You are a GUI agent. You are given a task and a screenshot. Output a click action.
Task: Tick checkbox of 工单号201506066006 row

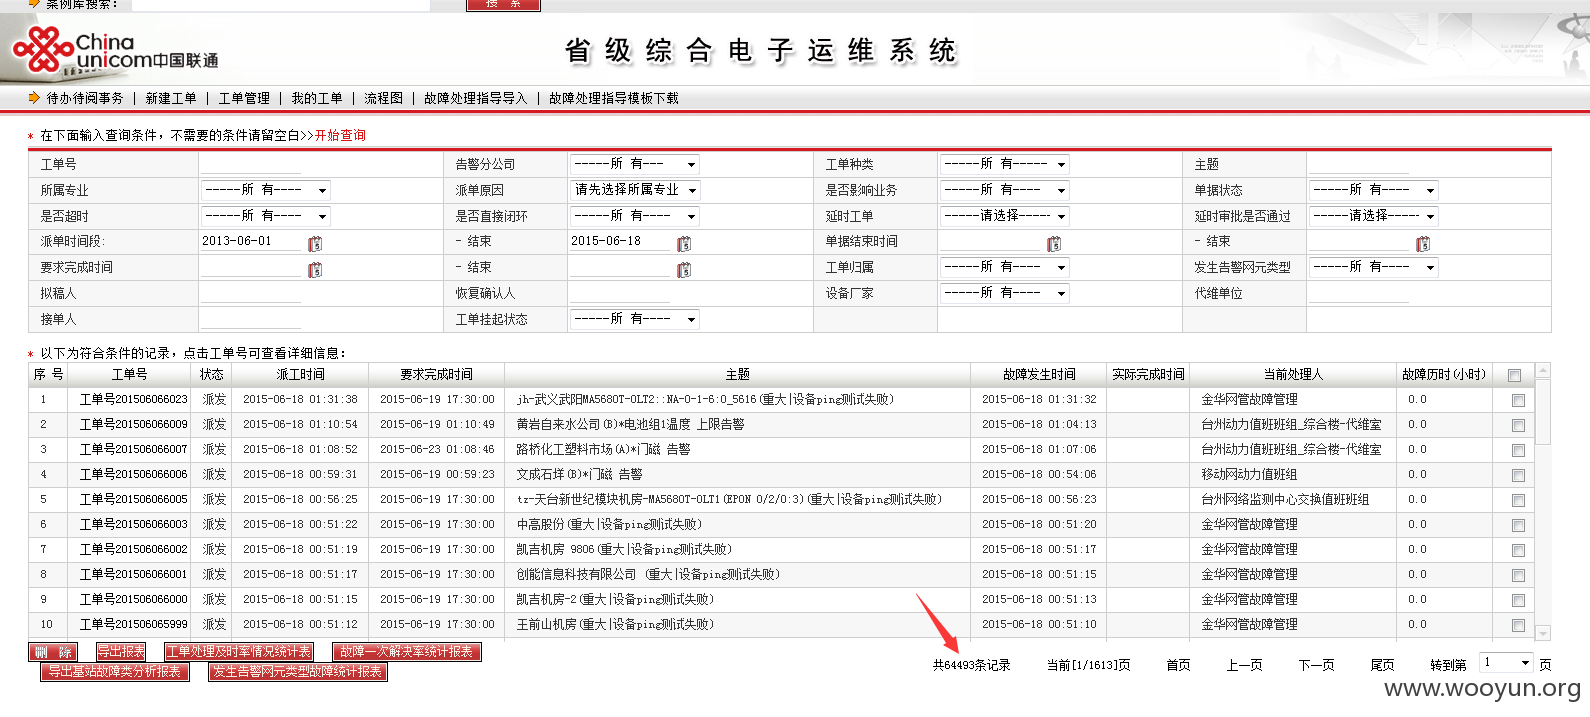pyautogui.click(x=1518, y=475)
